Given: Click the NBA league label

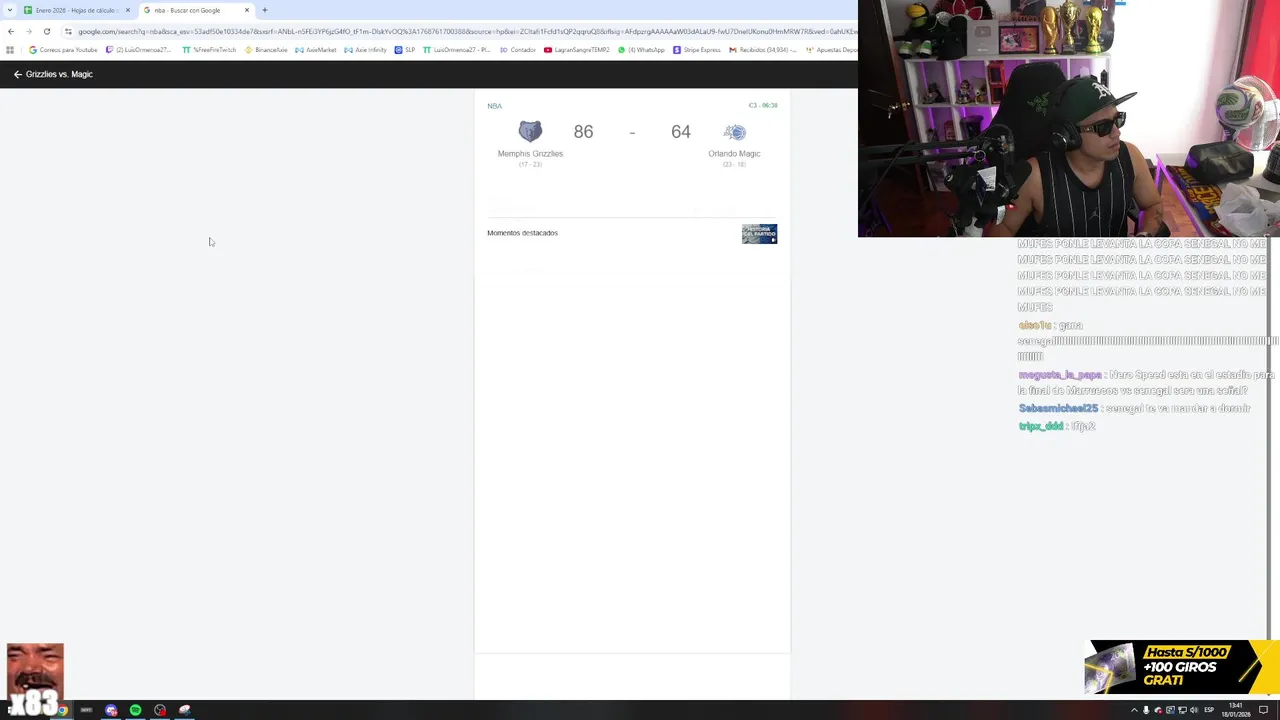Looking at the screenshot, I should (x=495, y=106).
